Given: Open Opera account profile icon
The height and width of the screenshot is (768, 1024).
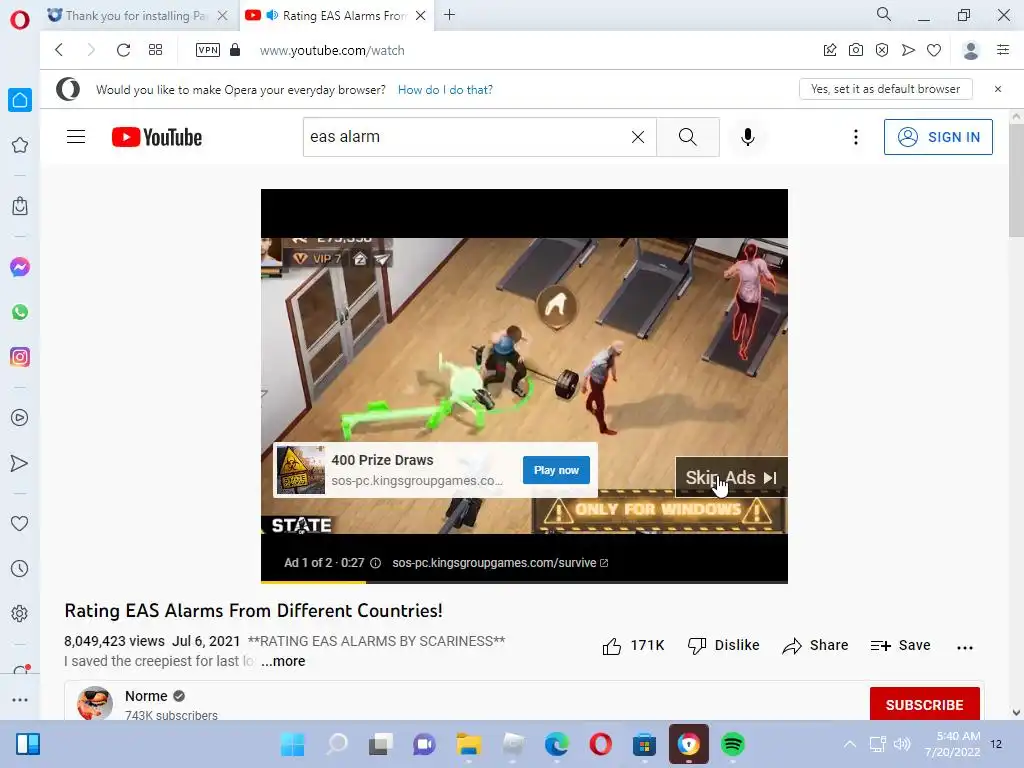Looking at the screenshot, I should click(970, 50).
